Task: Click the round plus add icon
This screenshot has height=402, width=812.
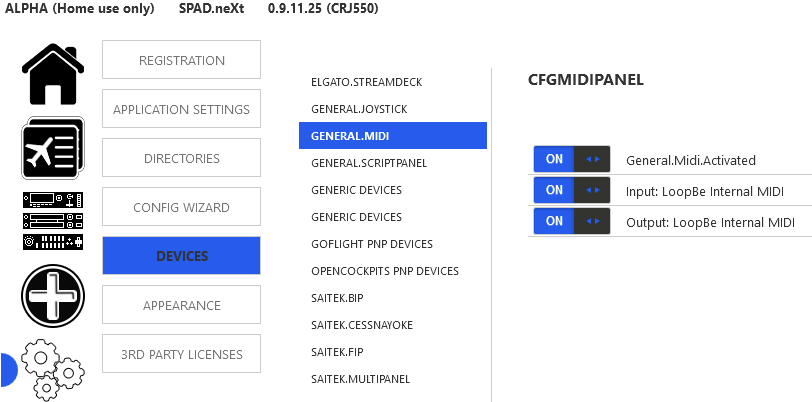Action: [x=53, y=296]
